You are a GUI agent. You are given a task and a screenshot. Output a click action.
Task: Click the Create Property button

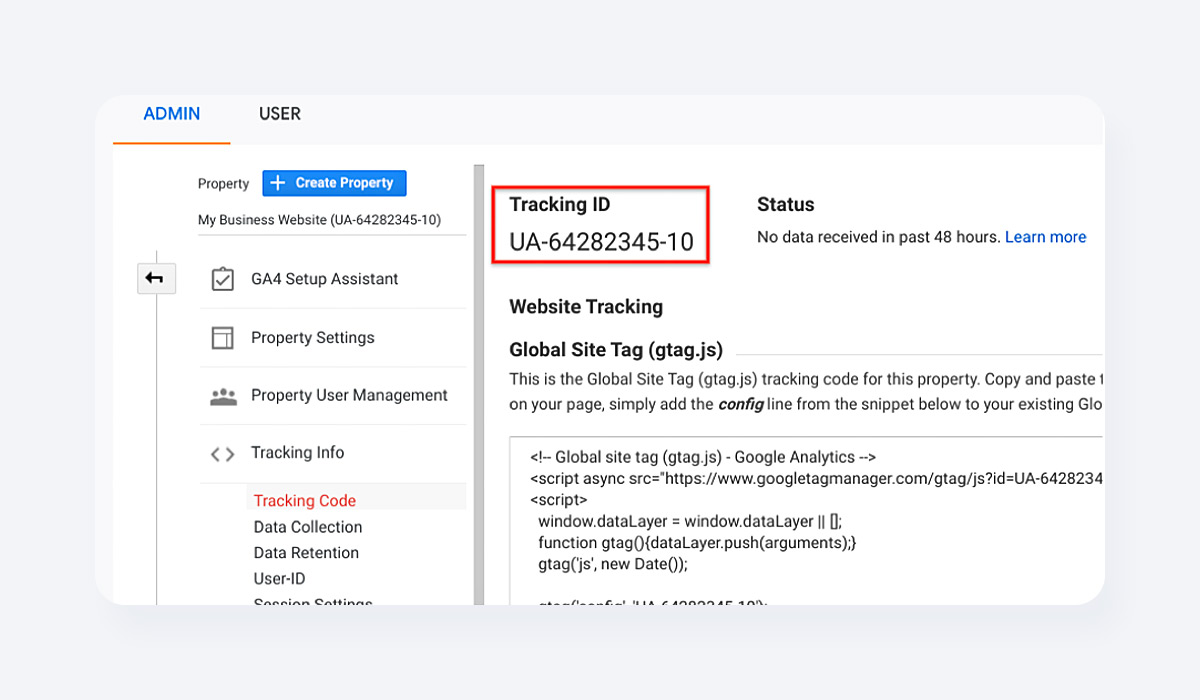coord(335,183)
